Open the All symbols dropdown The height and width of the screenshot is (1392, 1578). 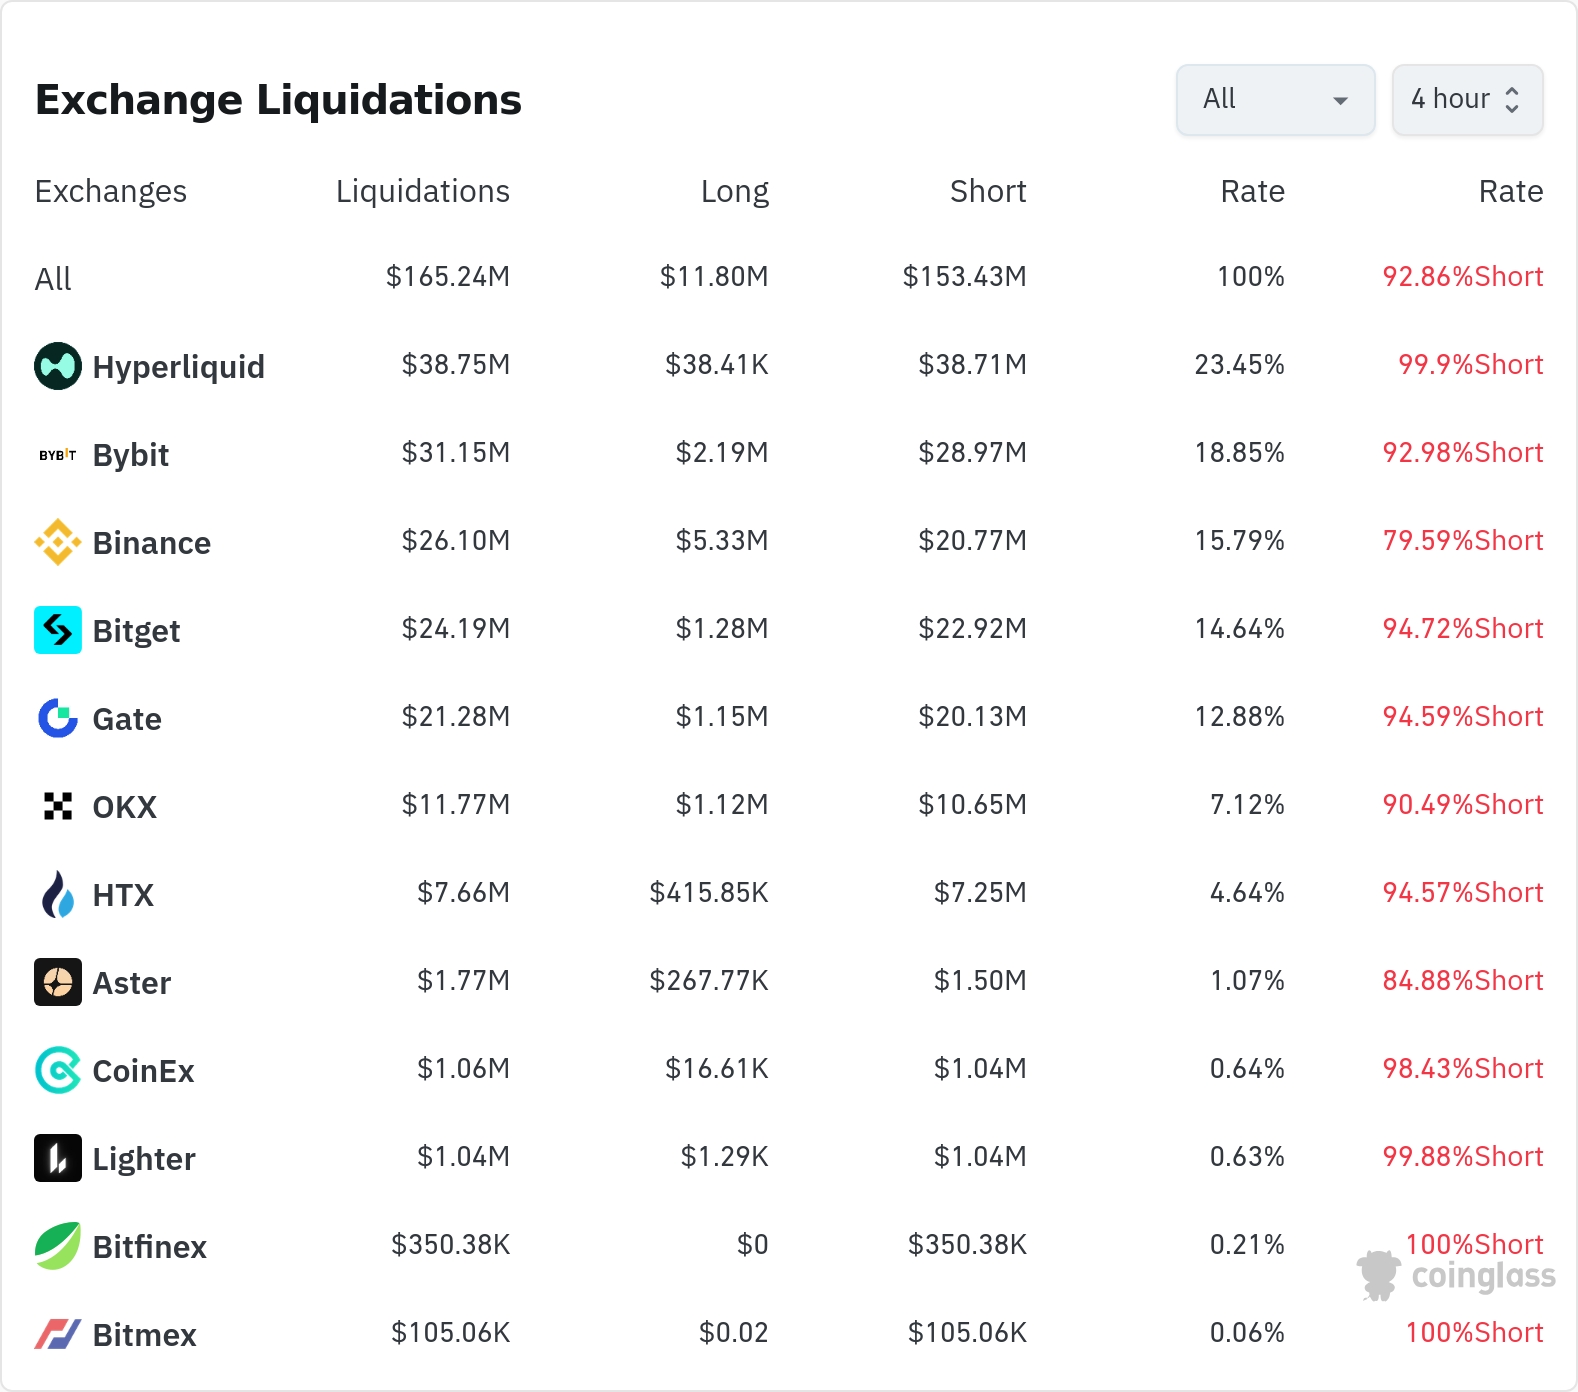(x=1275, y=100)
